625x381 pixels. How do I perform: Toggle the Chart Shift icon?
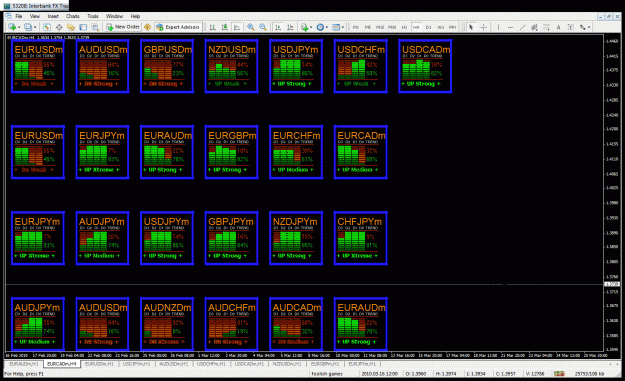pos(290,27)
